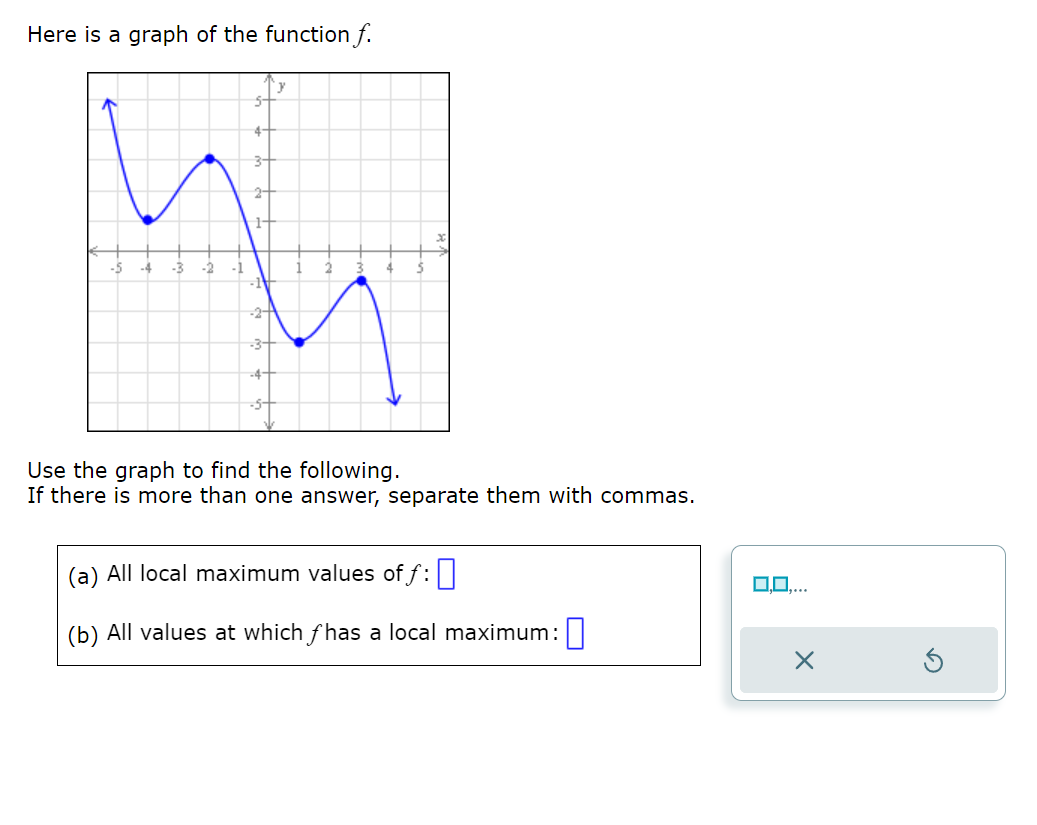This screenshot has width=1037, height=825.
Task: Click the x-axis arrow label on the graph
Action: pyautogui.click(x=440, y=236)
